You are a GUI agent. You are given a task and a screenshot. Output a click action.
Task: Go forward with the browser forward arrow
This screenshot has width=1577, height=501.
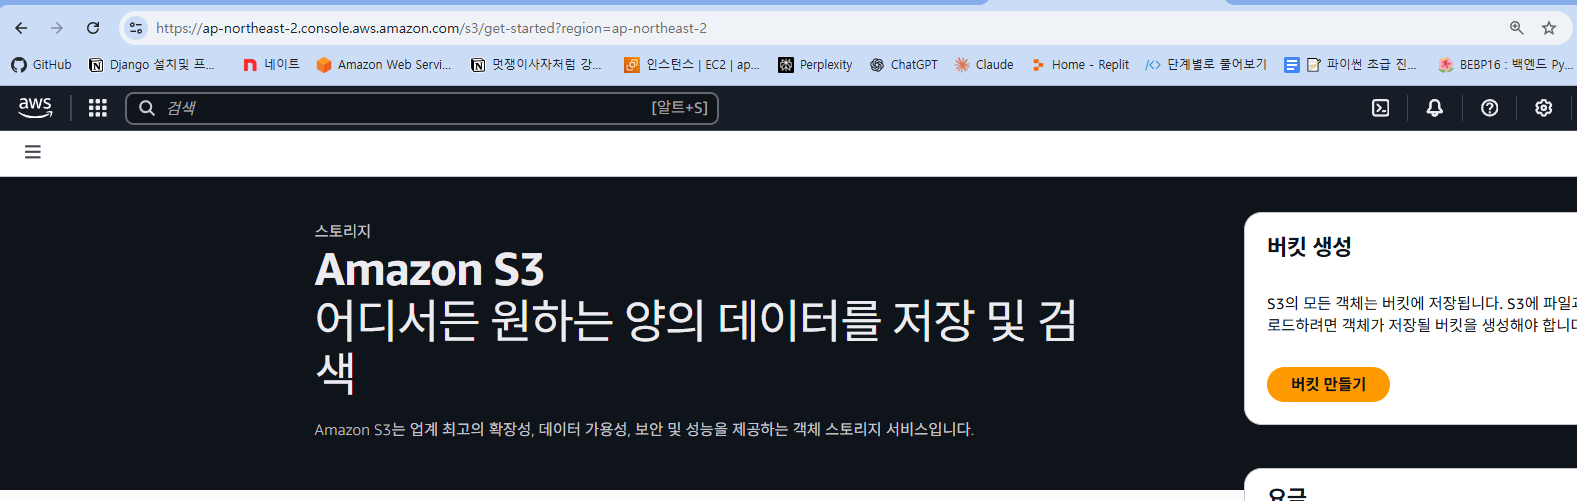pyautogui.click(x=57, y=28)
